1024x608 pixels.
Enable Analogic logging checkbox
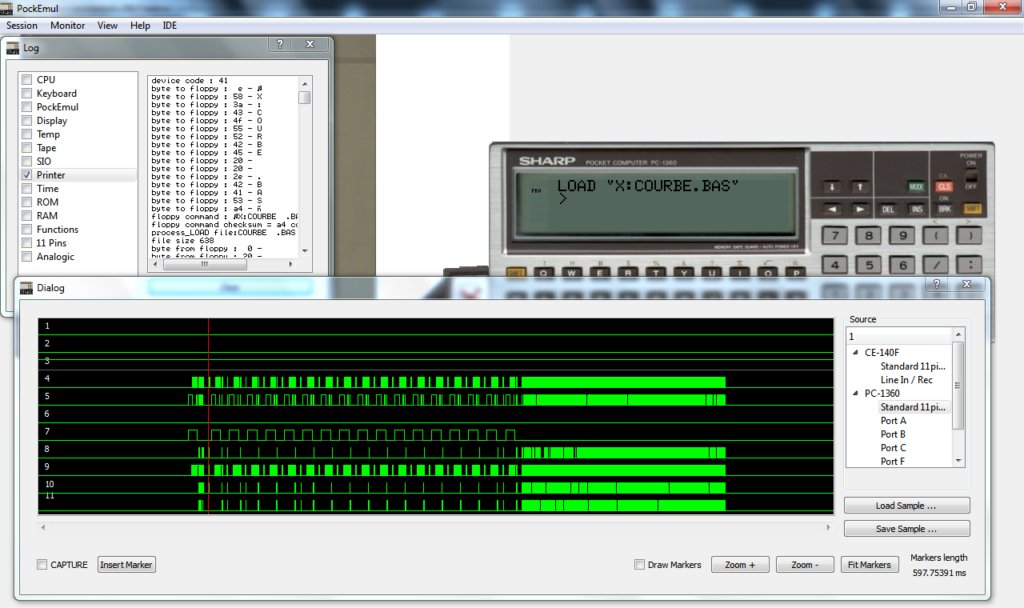coord(27,257)
